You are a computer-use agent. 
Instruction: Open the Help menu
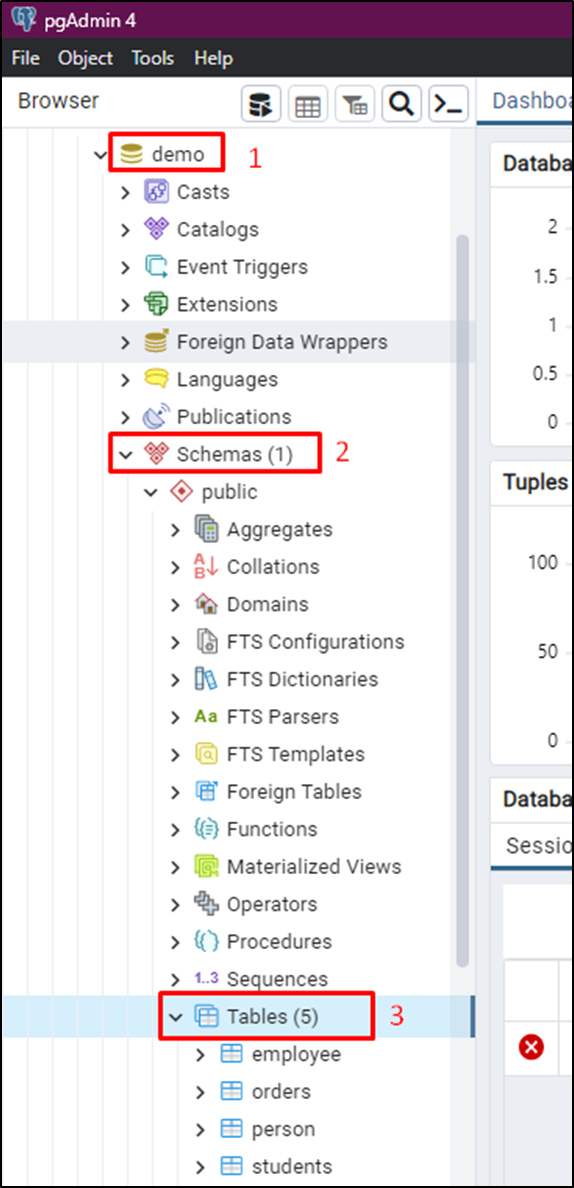pos(214,58)
